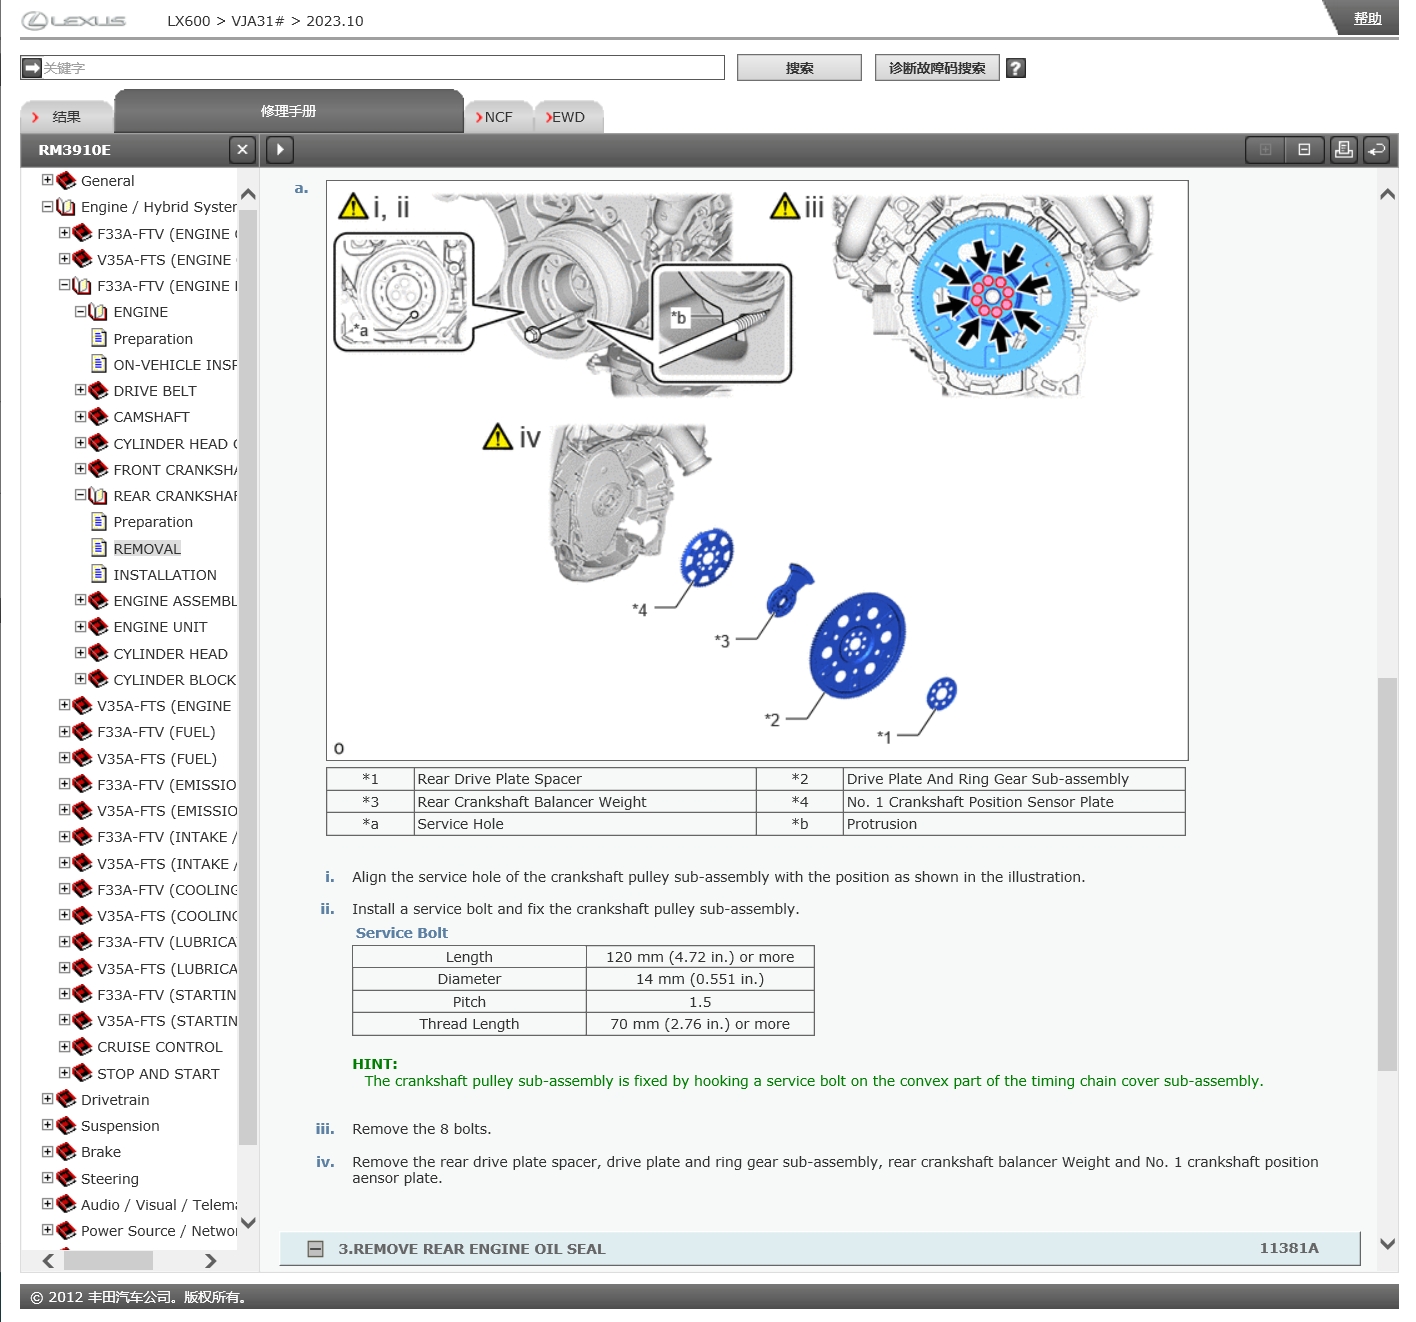1416x1322 pixels.
Task: Open the question mark help icon
Action: click(1016, 68)
